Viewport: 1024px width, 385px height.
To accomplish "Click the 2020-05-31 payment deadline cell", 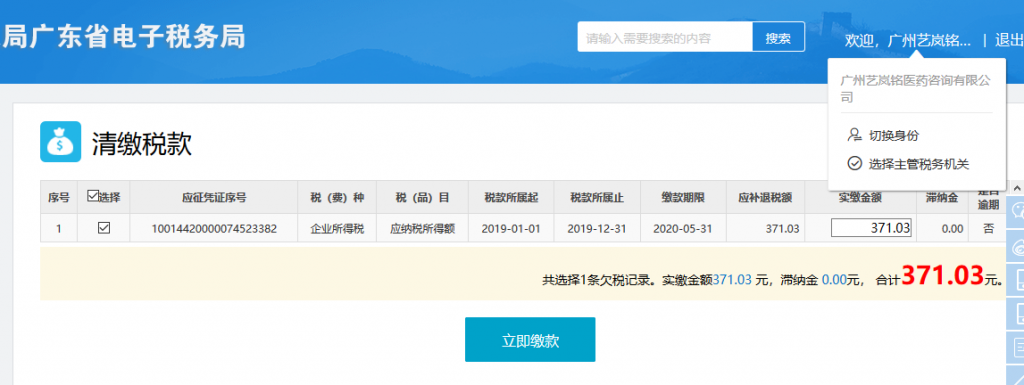I will click(683, 228).
